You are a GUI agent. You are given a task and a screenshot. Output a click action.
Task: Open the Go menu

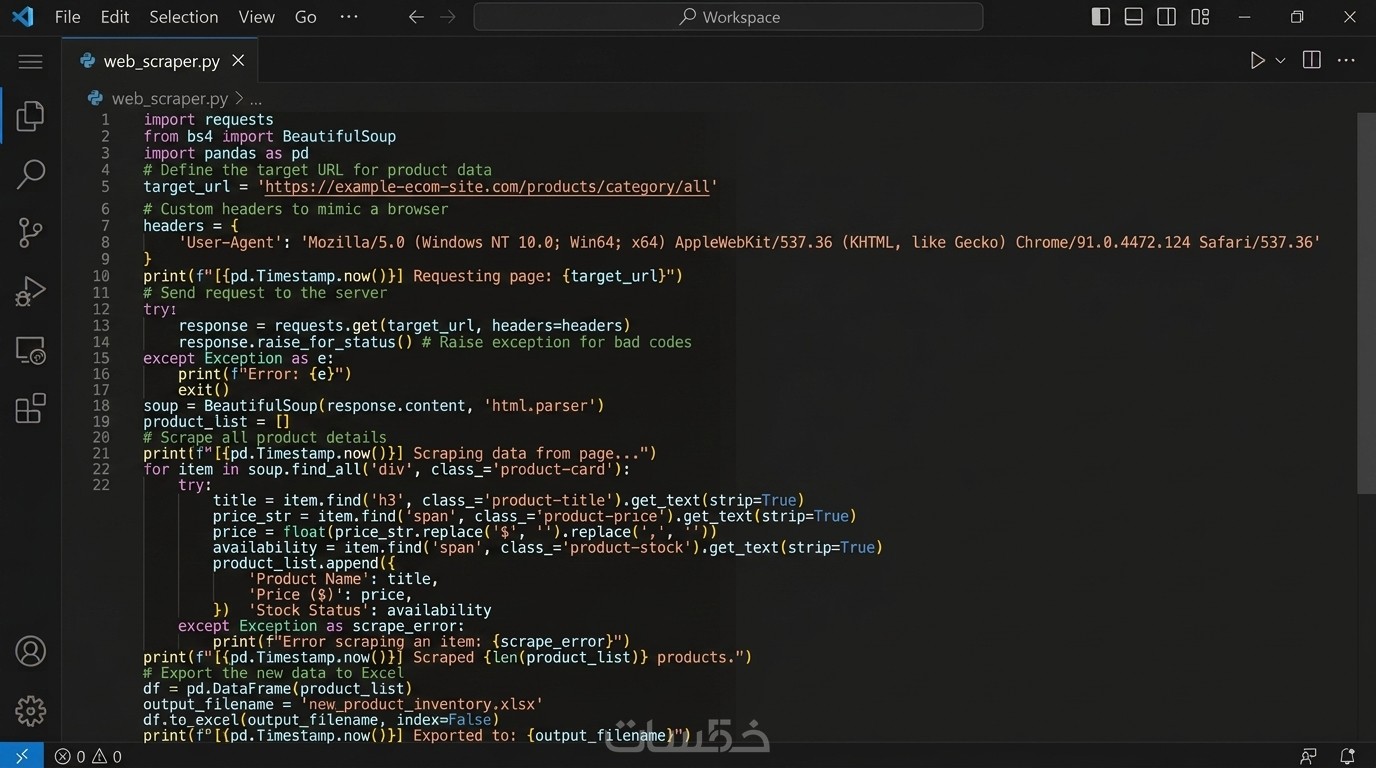306,17
